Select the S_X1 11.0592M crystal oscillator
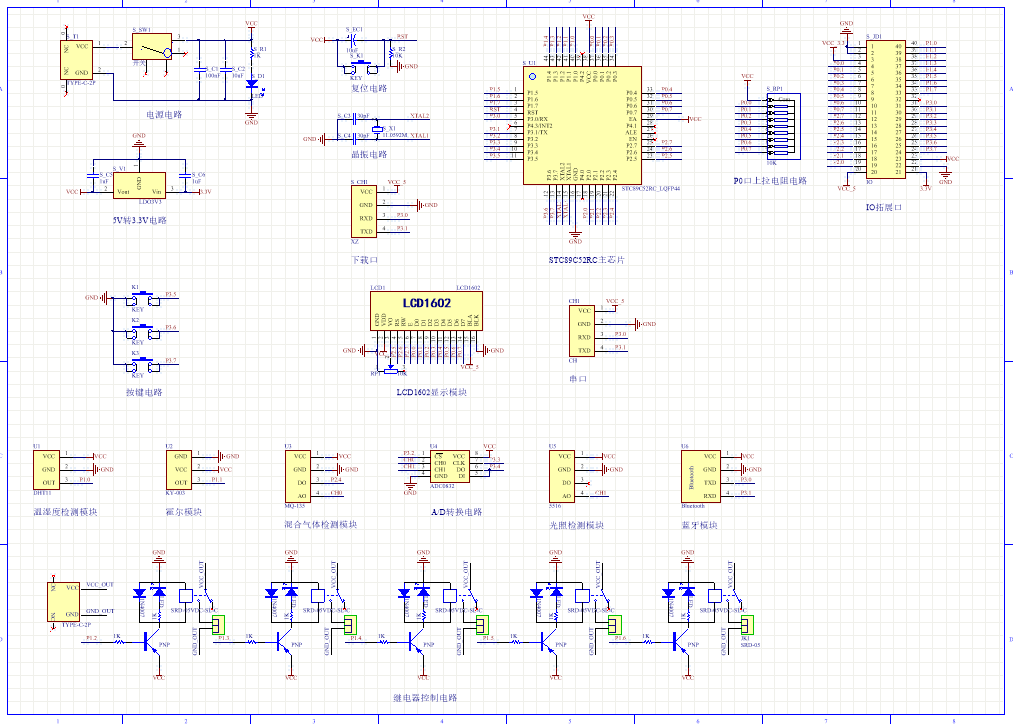 (377, 128)
